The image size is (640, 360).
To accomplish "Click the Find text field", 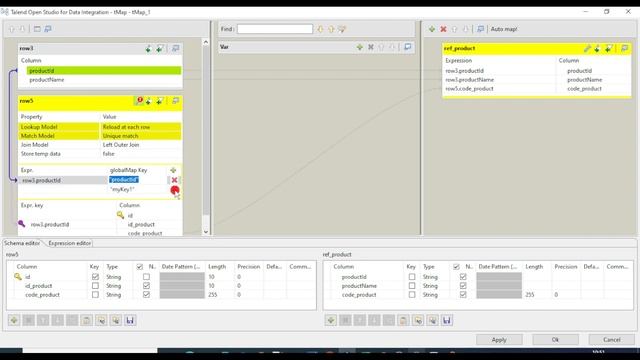I will [275, 29].
